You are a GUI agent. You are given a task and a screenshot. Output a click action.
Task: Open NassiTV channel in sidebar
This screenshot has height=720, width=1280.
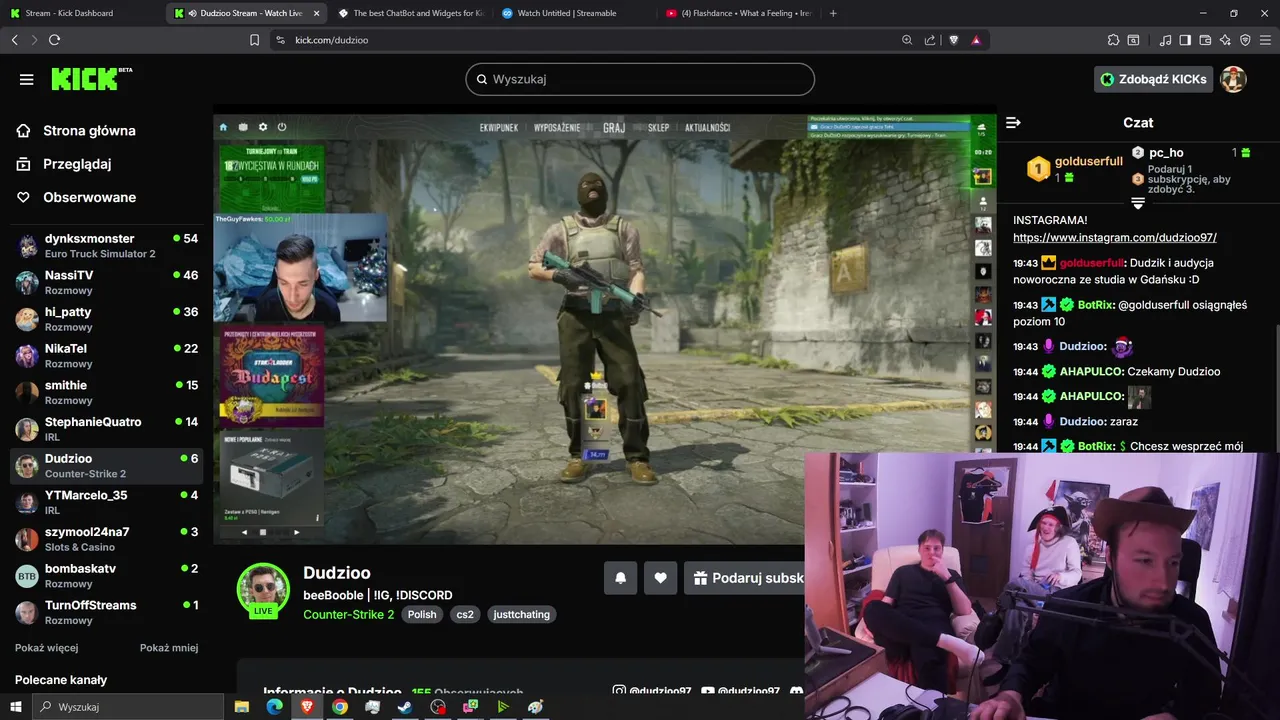coord(107,282)
